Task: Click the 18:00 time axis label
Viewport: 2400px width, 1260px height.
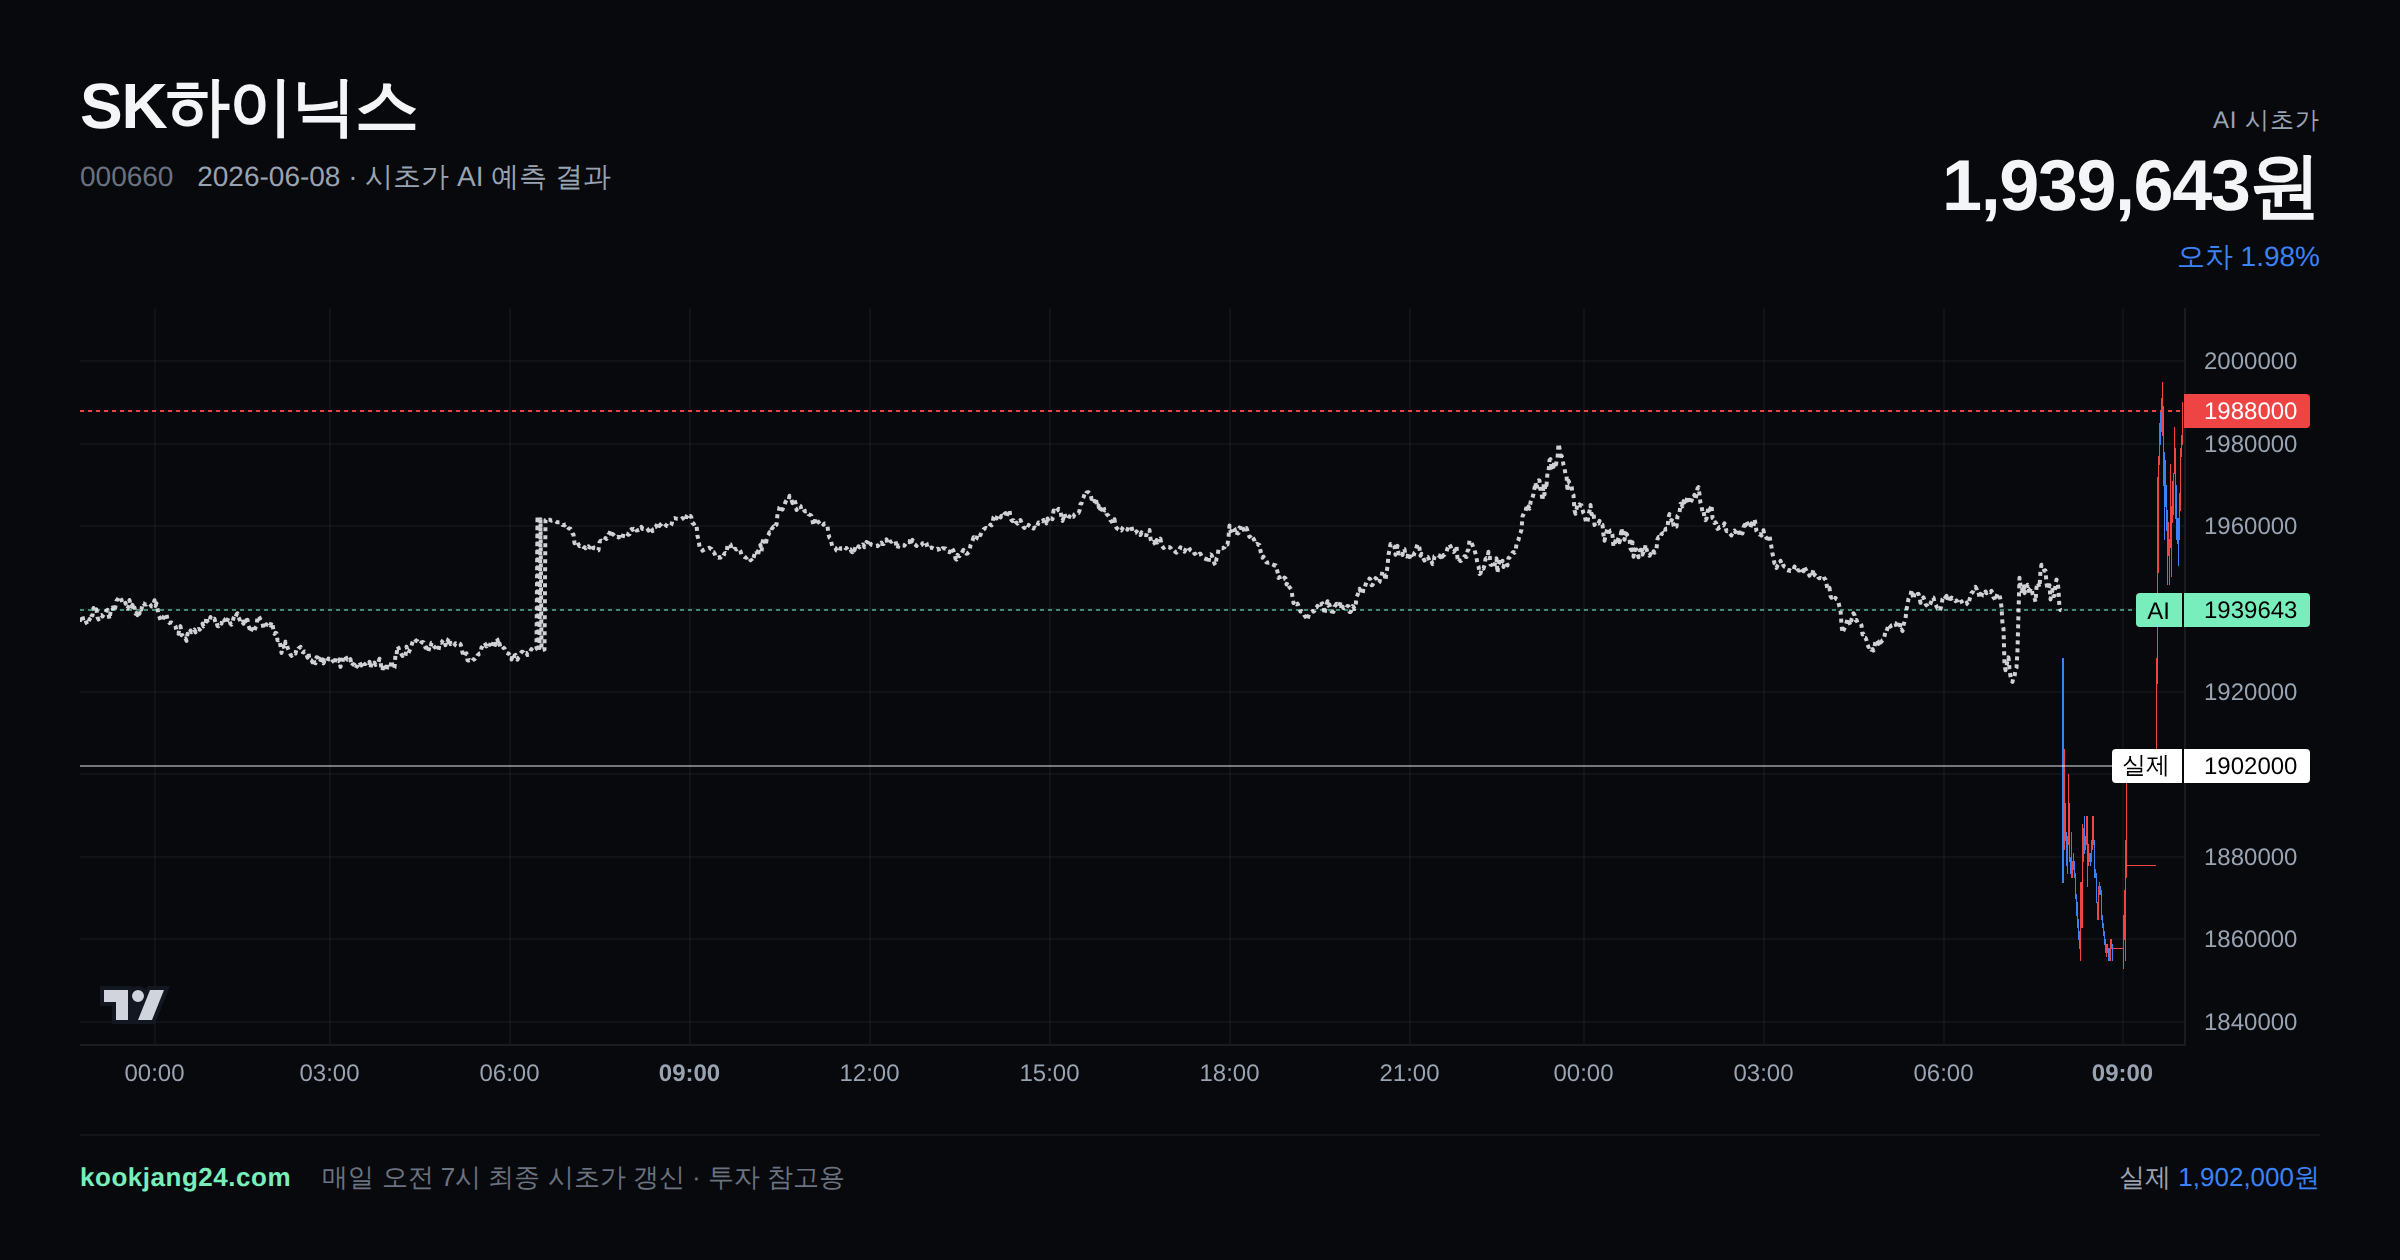Action: click(1229, 1073)
